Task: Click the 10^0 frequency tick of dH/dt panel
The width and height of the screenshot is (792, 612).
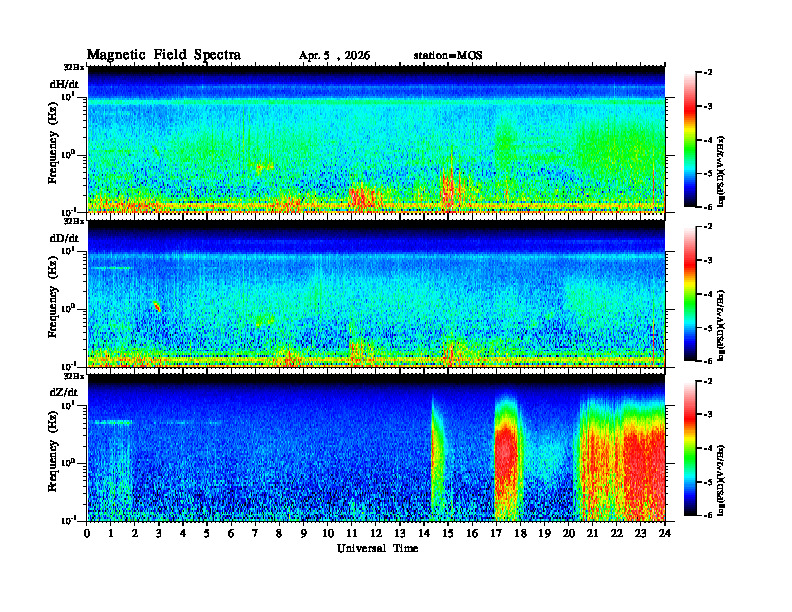Action: (x=68, y=155)
